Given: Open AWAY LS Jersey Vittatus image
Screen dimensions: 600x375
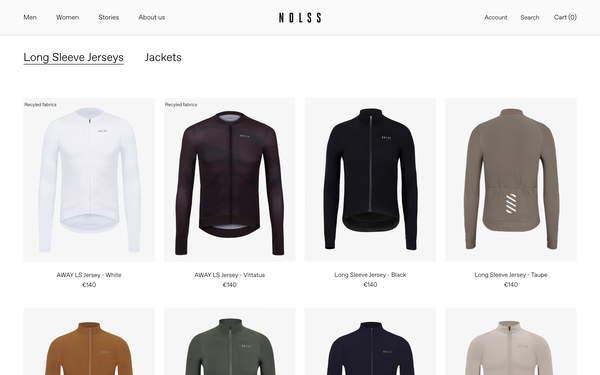Looking at the screenshot, I should click(x=230, y=180).
